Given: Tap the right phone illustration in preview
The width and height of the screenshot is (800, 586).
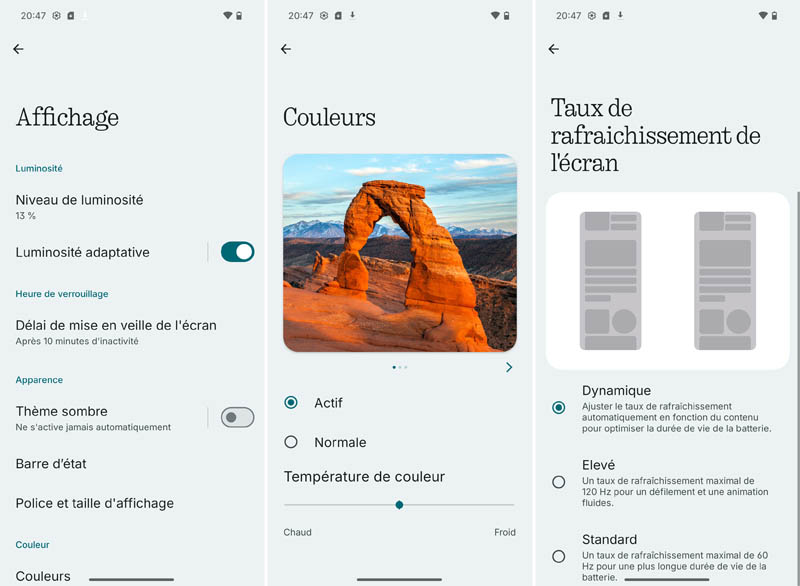Looking at the screenshot, I should click(x=725, y=280).
